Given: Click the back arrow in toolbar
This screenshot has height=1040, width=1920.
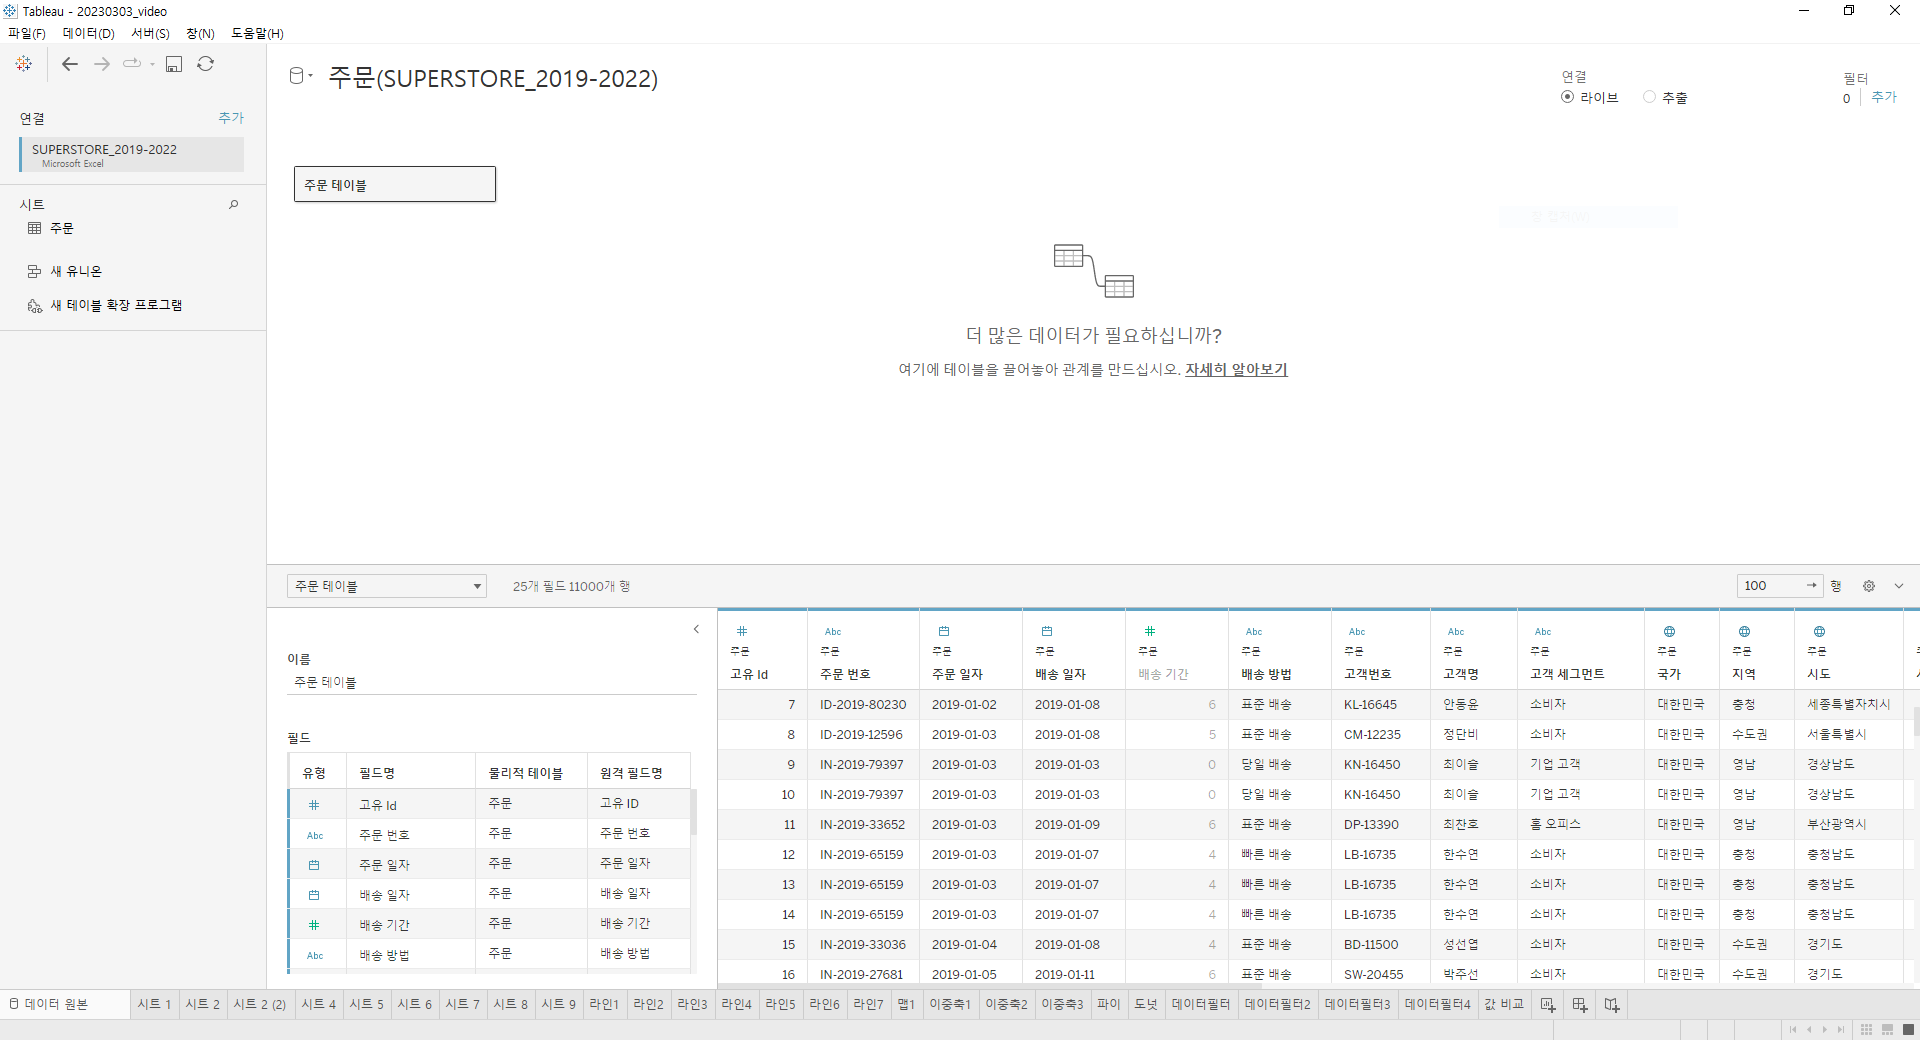Looking at the screenshot, I should (x=70, y=64).
